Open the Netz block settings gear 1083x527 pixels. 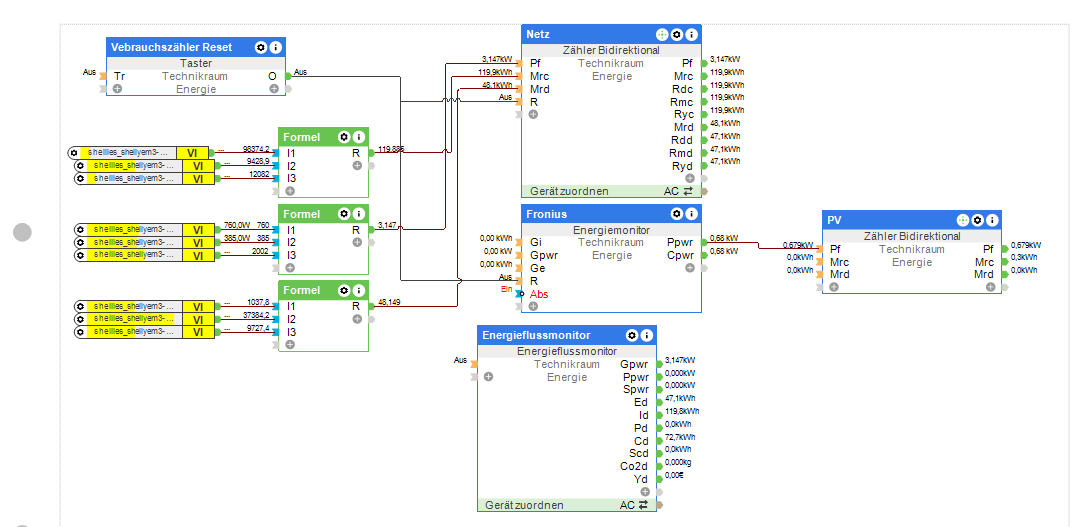point(676,34)
